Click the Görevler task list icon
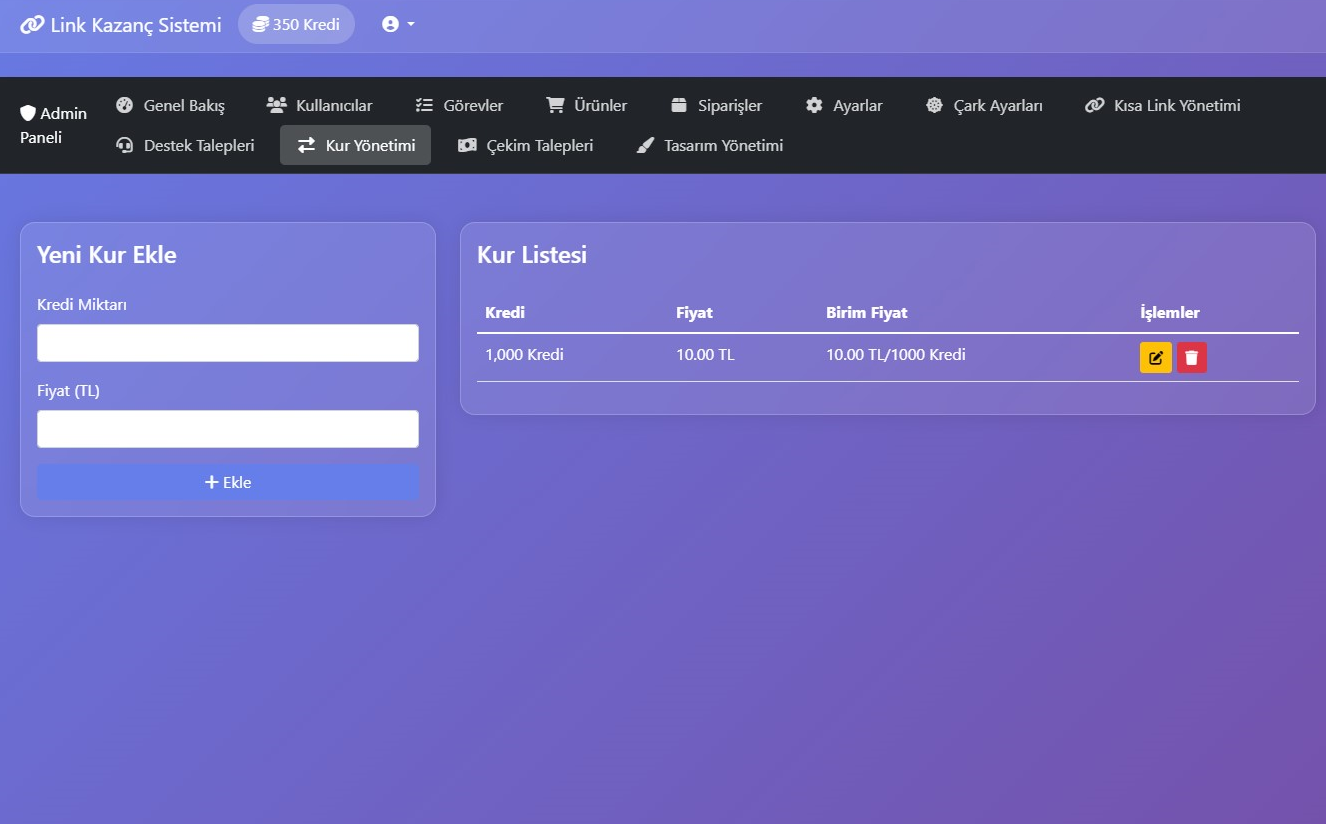 point(424,105)
